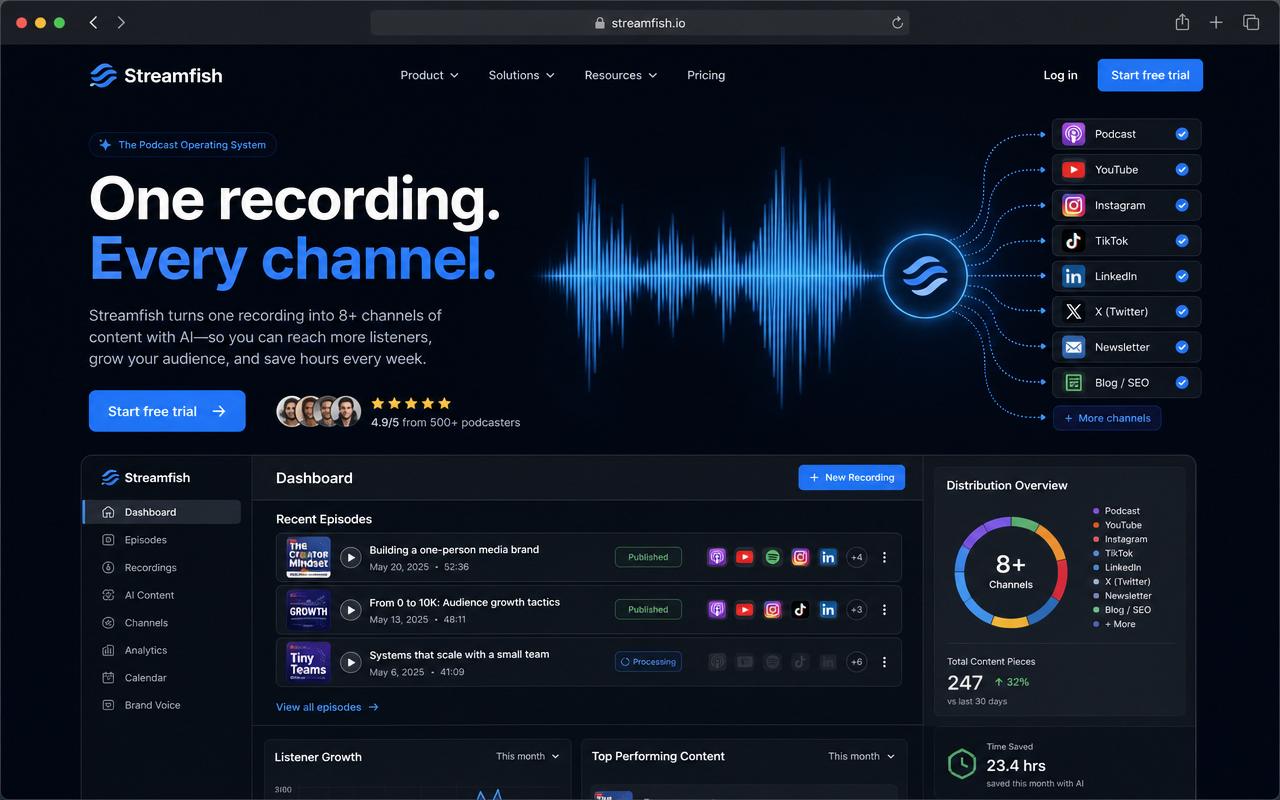Image resolution: width=1280 pixels, height=800 pixels.
Task: Click the Log in link
Action: (x=1060, y=75)
